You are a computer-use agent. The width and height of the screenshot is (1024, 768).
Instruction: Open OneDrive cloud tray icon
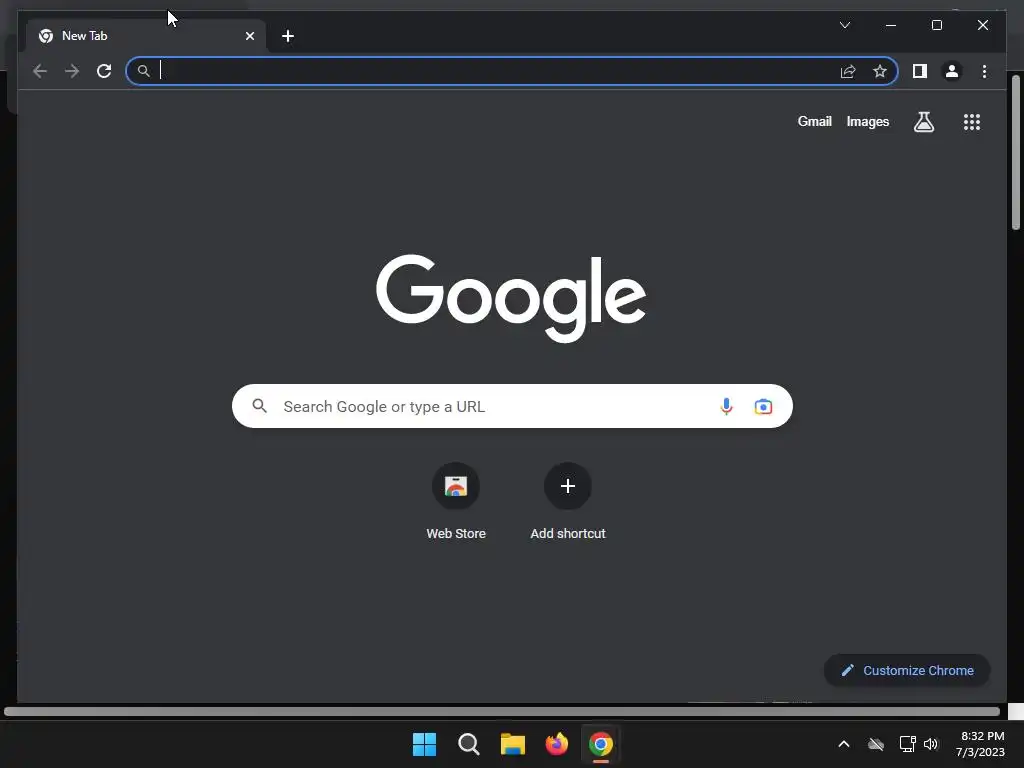876,744
